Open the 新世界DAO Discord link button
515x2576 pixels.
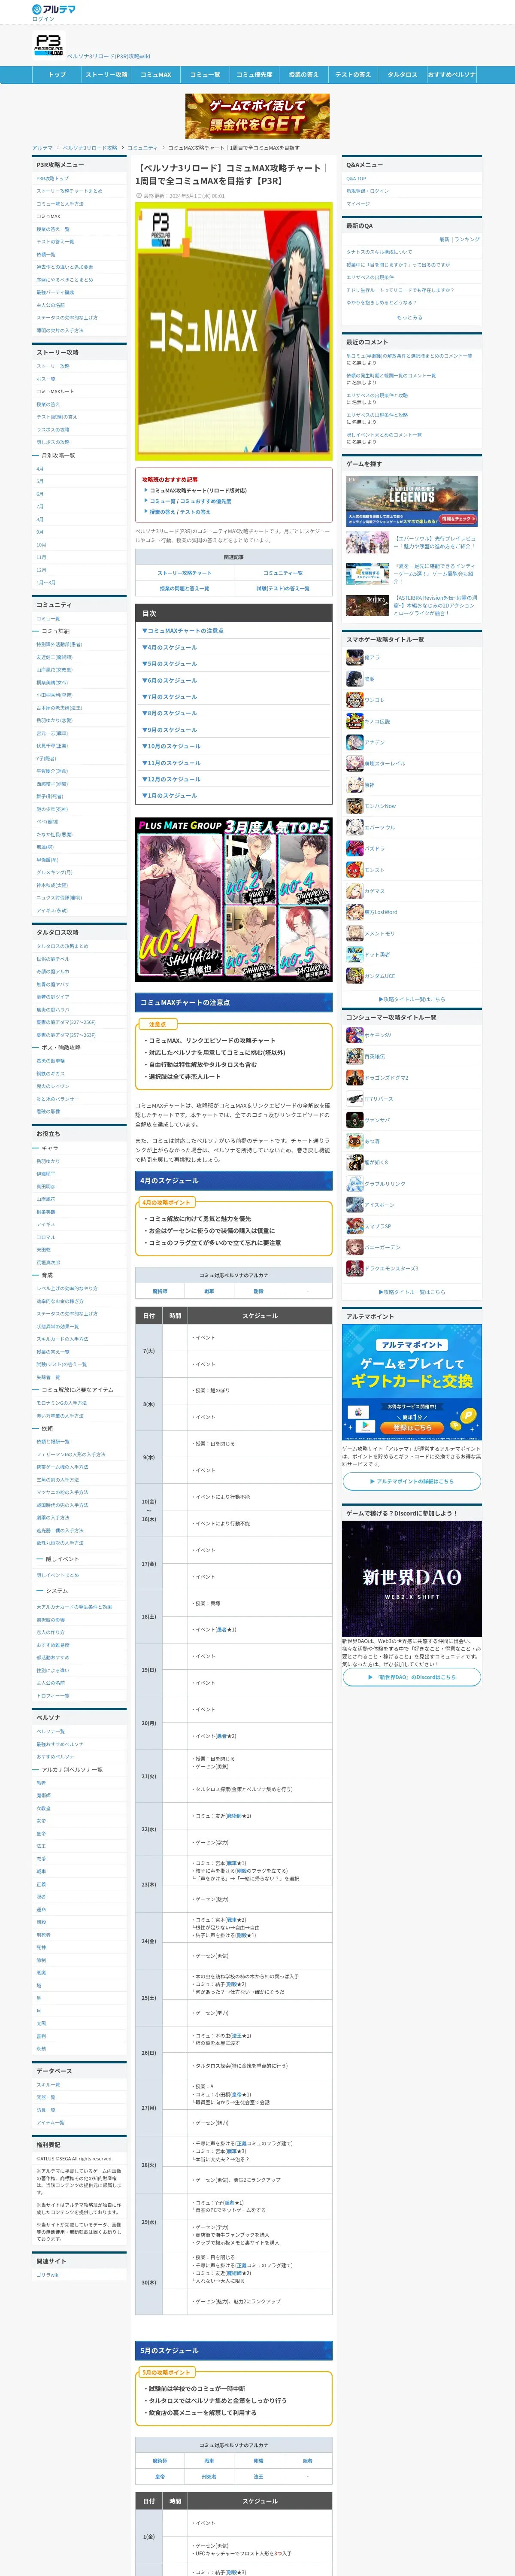tap(411, 1677)
